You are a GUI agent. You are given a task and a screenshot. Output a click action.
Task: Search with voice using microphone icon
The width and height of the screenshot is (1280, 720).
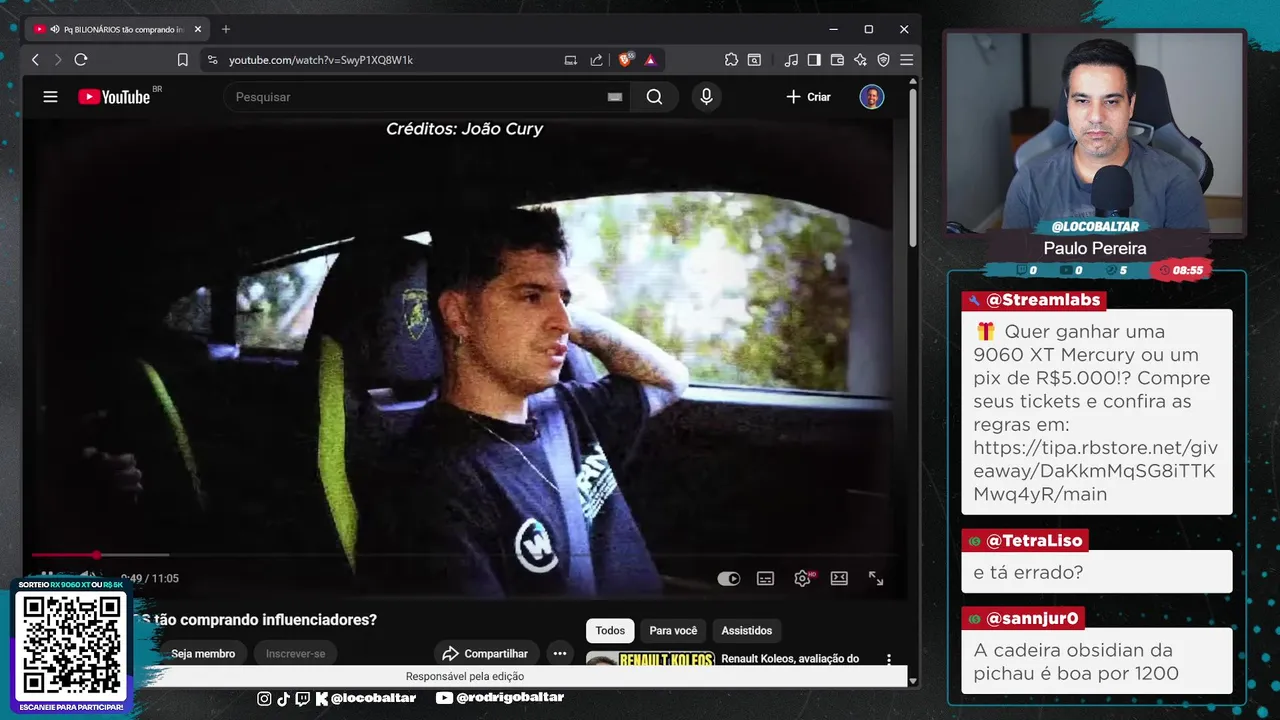tap(706, 97)
